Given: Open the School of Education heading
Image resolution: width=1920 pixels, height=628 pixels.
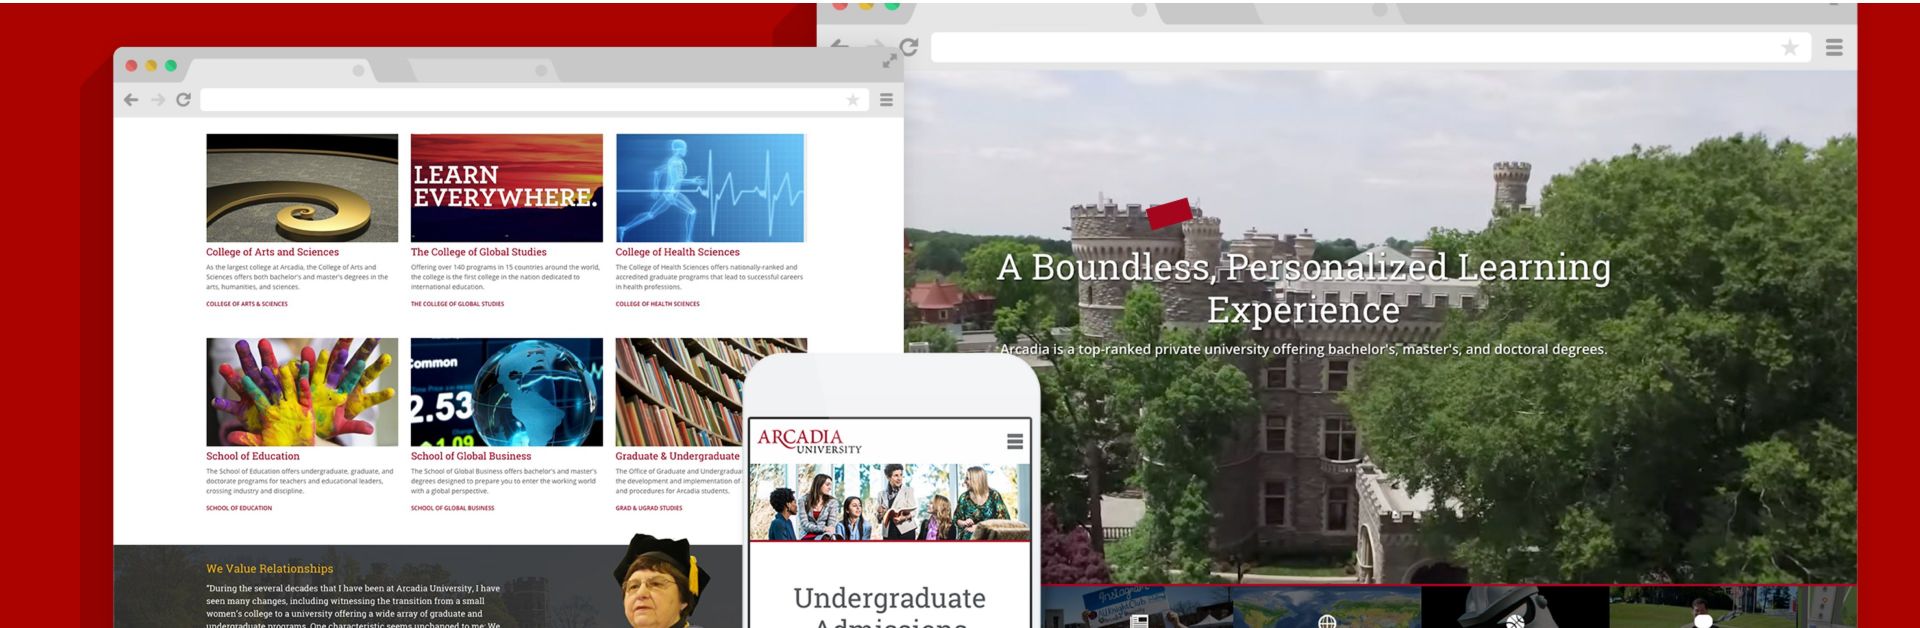Looking at the screenshot, I should [253, 456].
